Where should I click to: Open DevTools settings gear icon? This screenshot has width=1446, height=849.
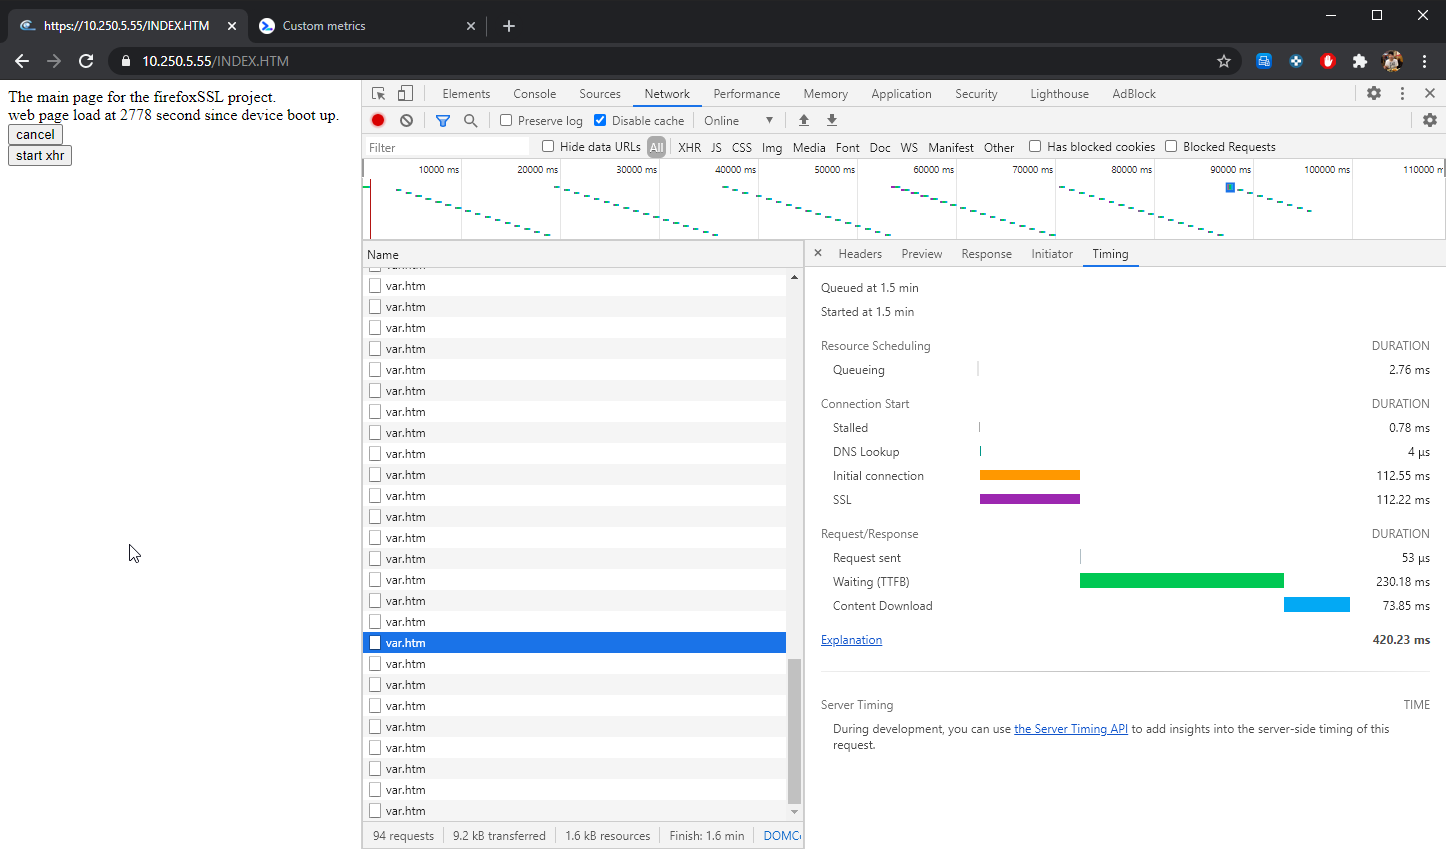[x=1374, y=93]
